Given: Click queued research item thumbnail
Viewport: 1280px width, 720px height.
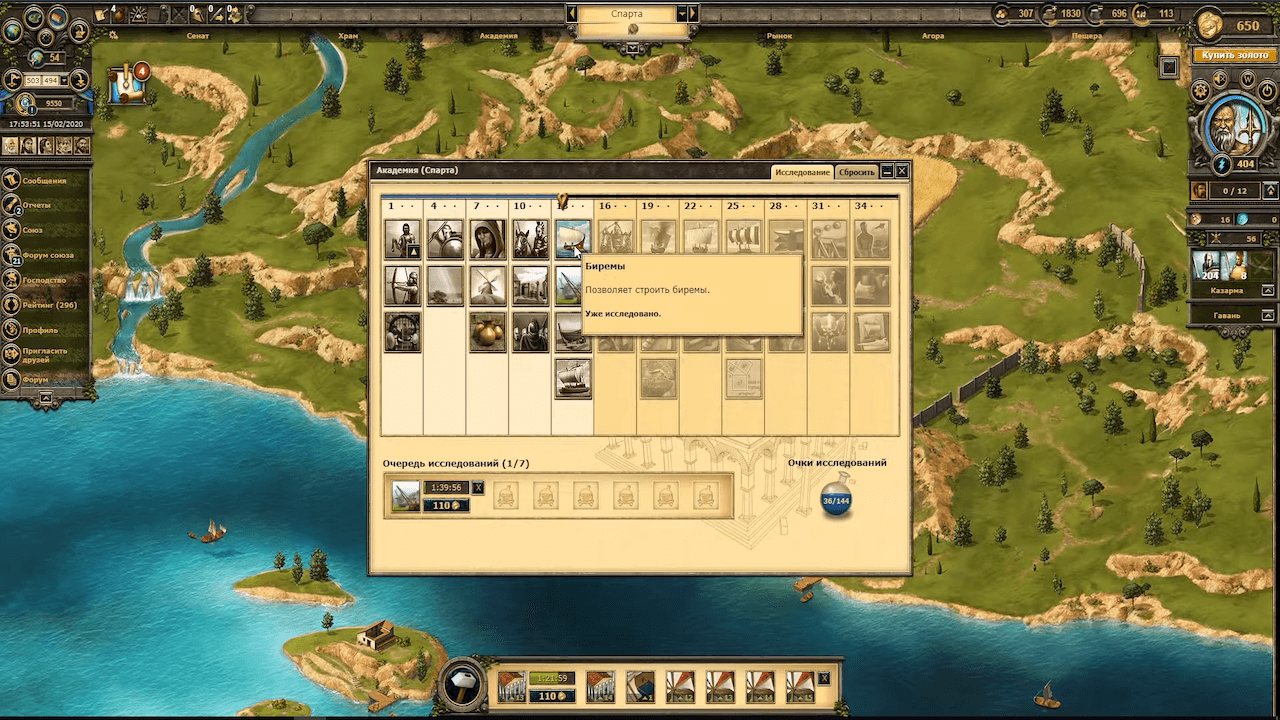Looking at the screenshot, I should [x=405, y=496].
